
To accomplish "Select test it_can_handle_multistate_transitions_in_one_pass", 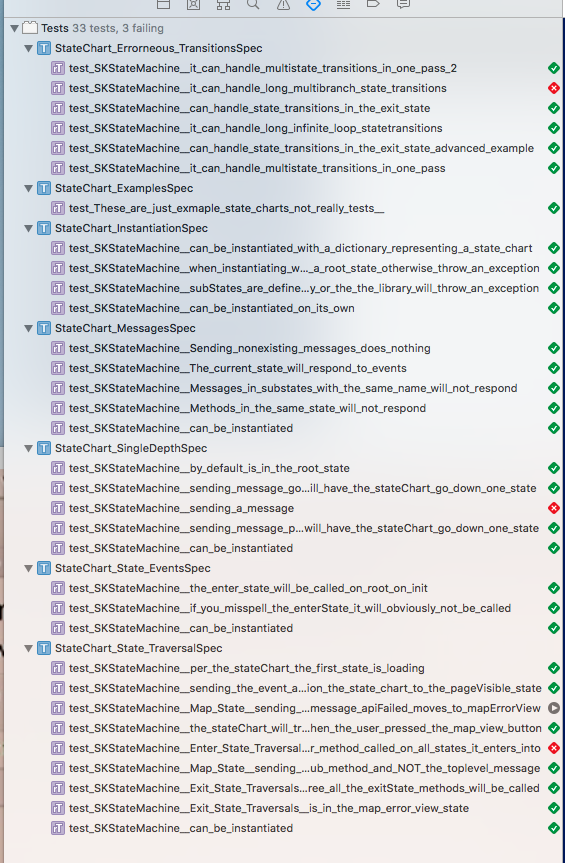I will [282, 168].
